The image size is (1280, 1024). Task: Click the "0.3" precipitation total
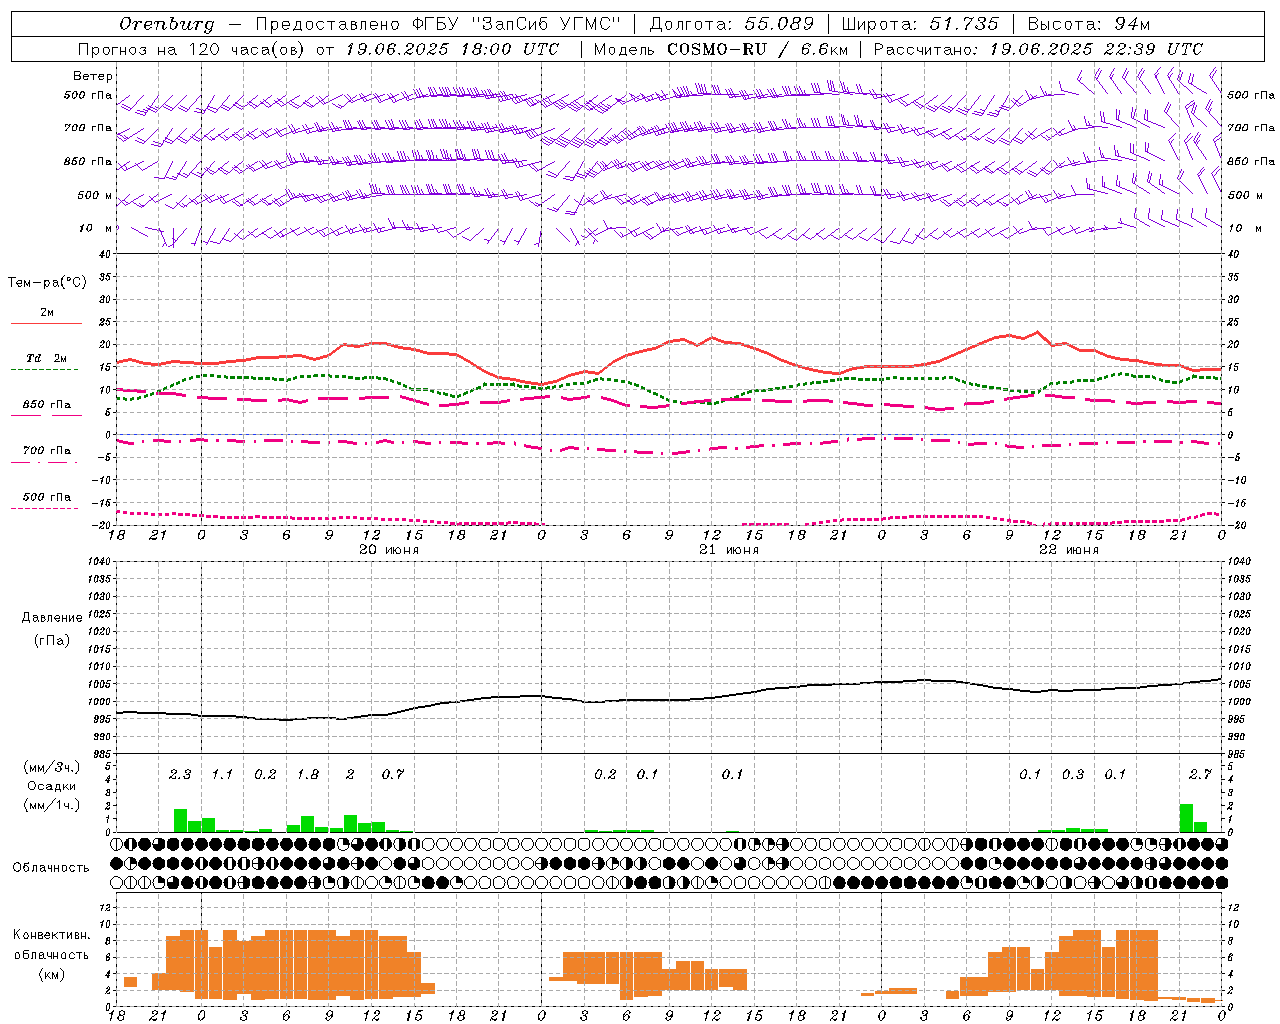(1073, 774)
